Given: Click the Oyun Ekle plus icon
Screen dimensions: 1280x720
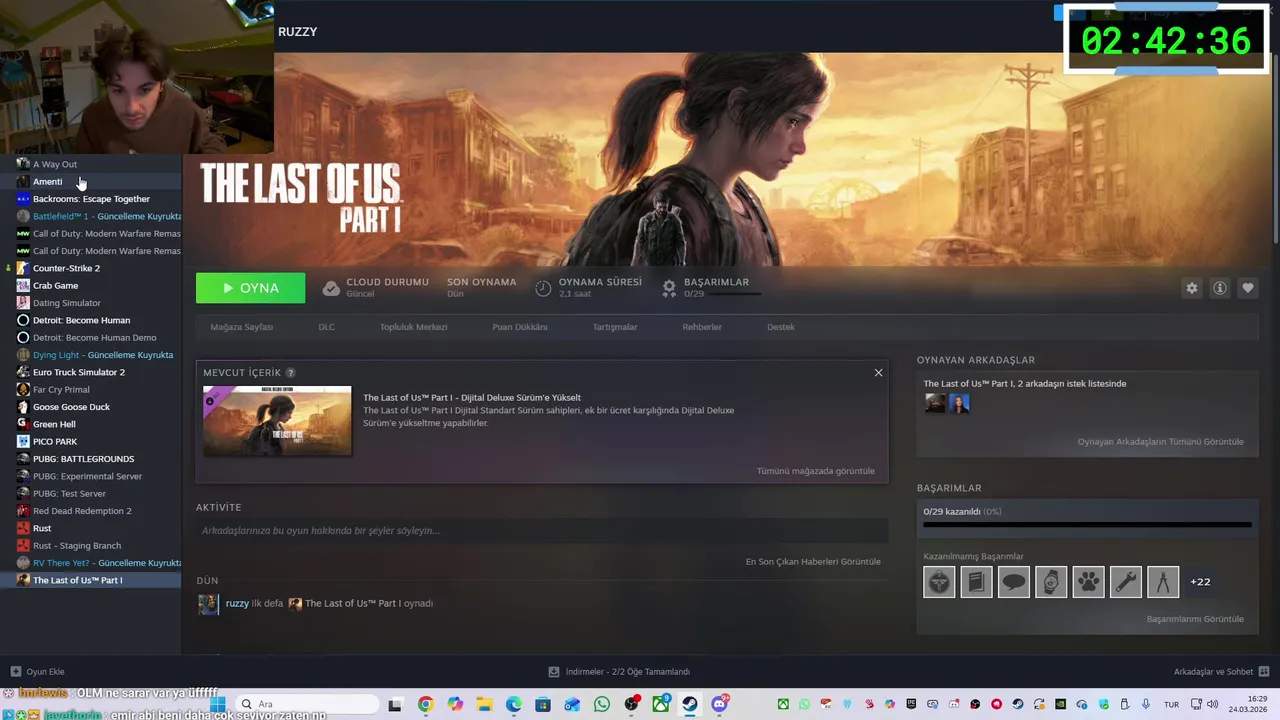Looking at the screenshot, I should click(16, 672).
